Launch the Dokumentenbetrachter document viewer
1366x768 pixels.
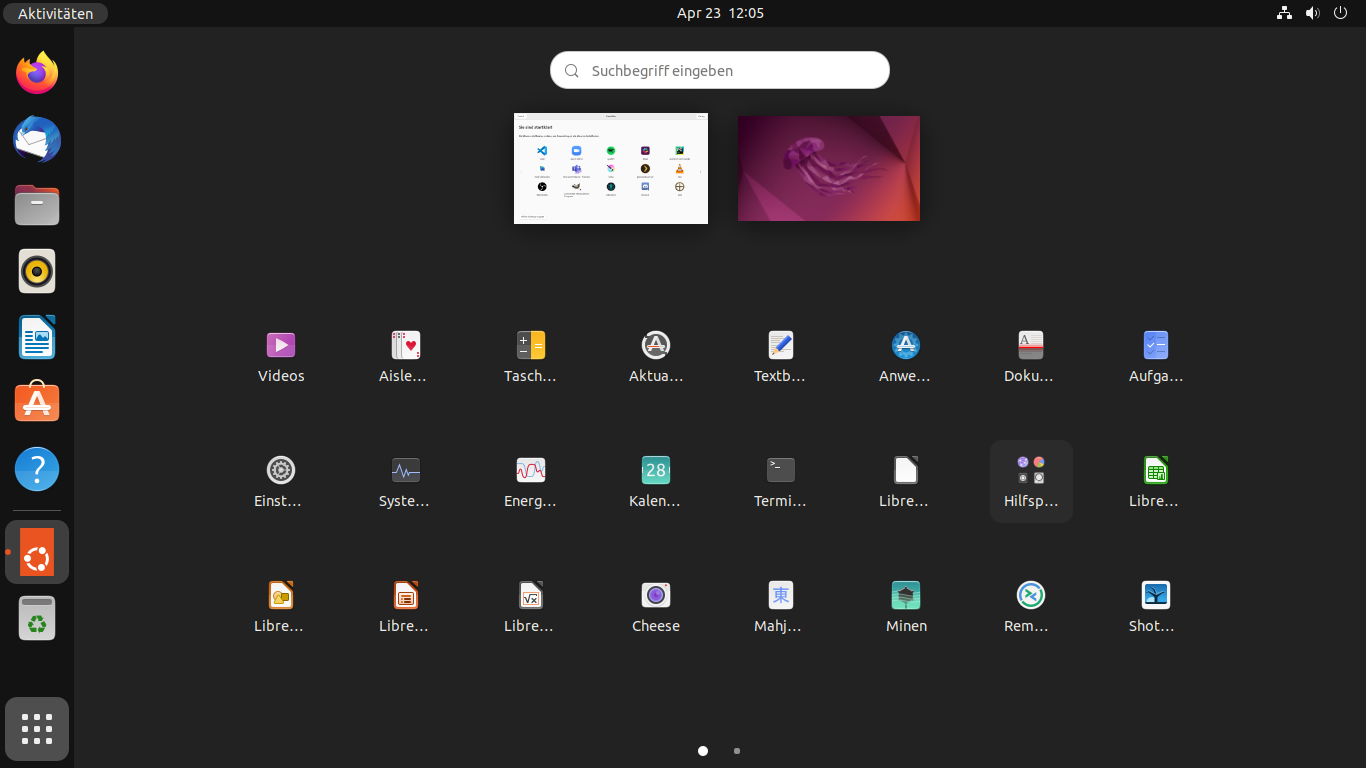pos(1031,356)
